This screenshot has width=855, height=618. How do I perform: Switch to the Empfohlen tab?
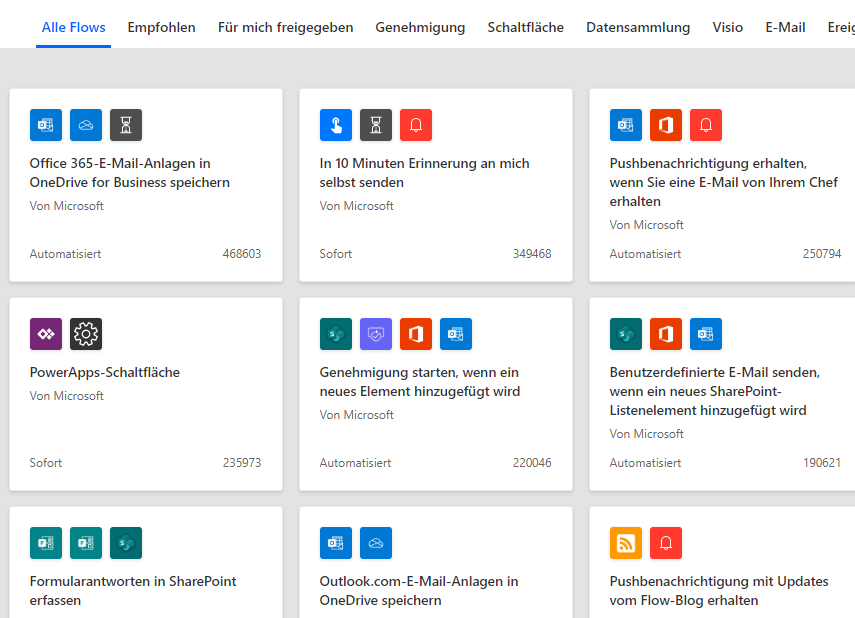point(161,27)
